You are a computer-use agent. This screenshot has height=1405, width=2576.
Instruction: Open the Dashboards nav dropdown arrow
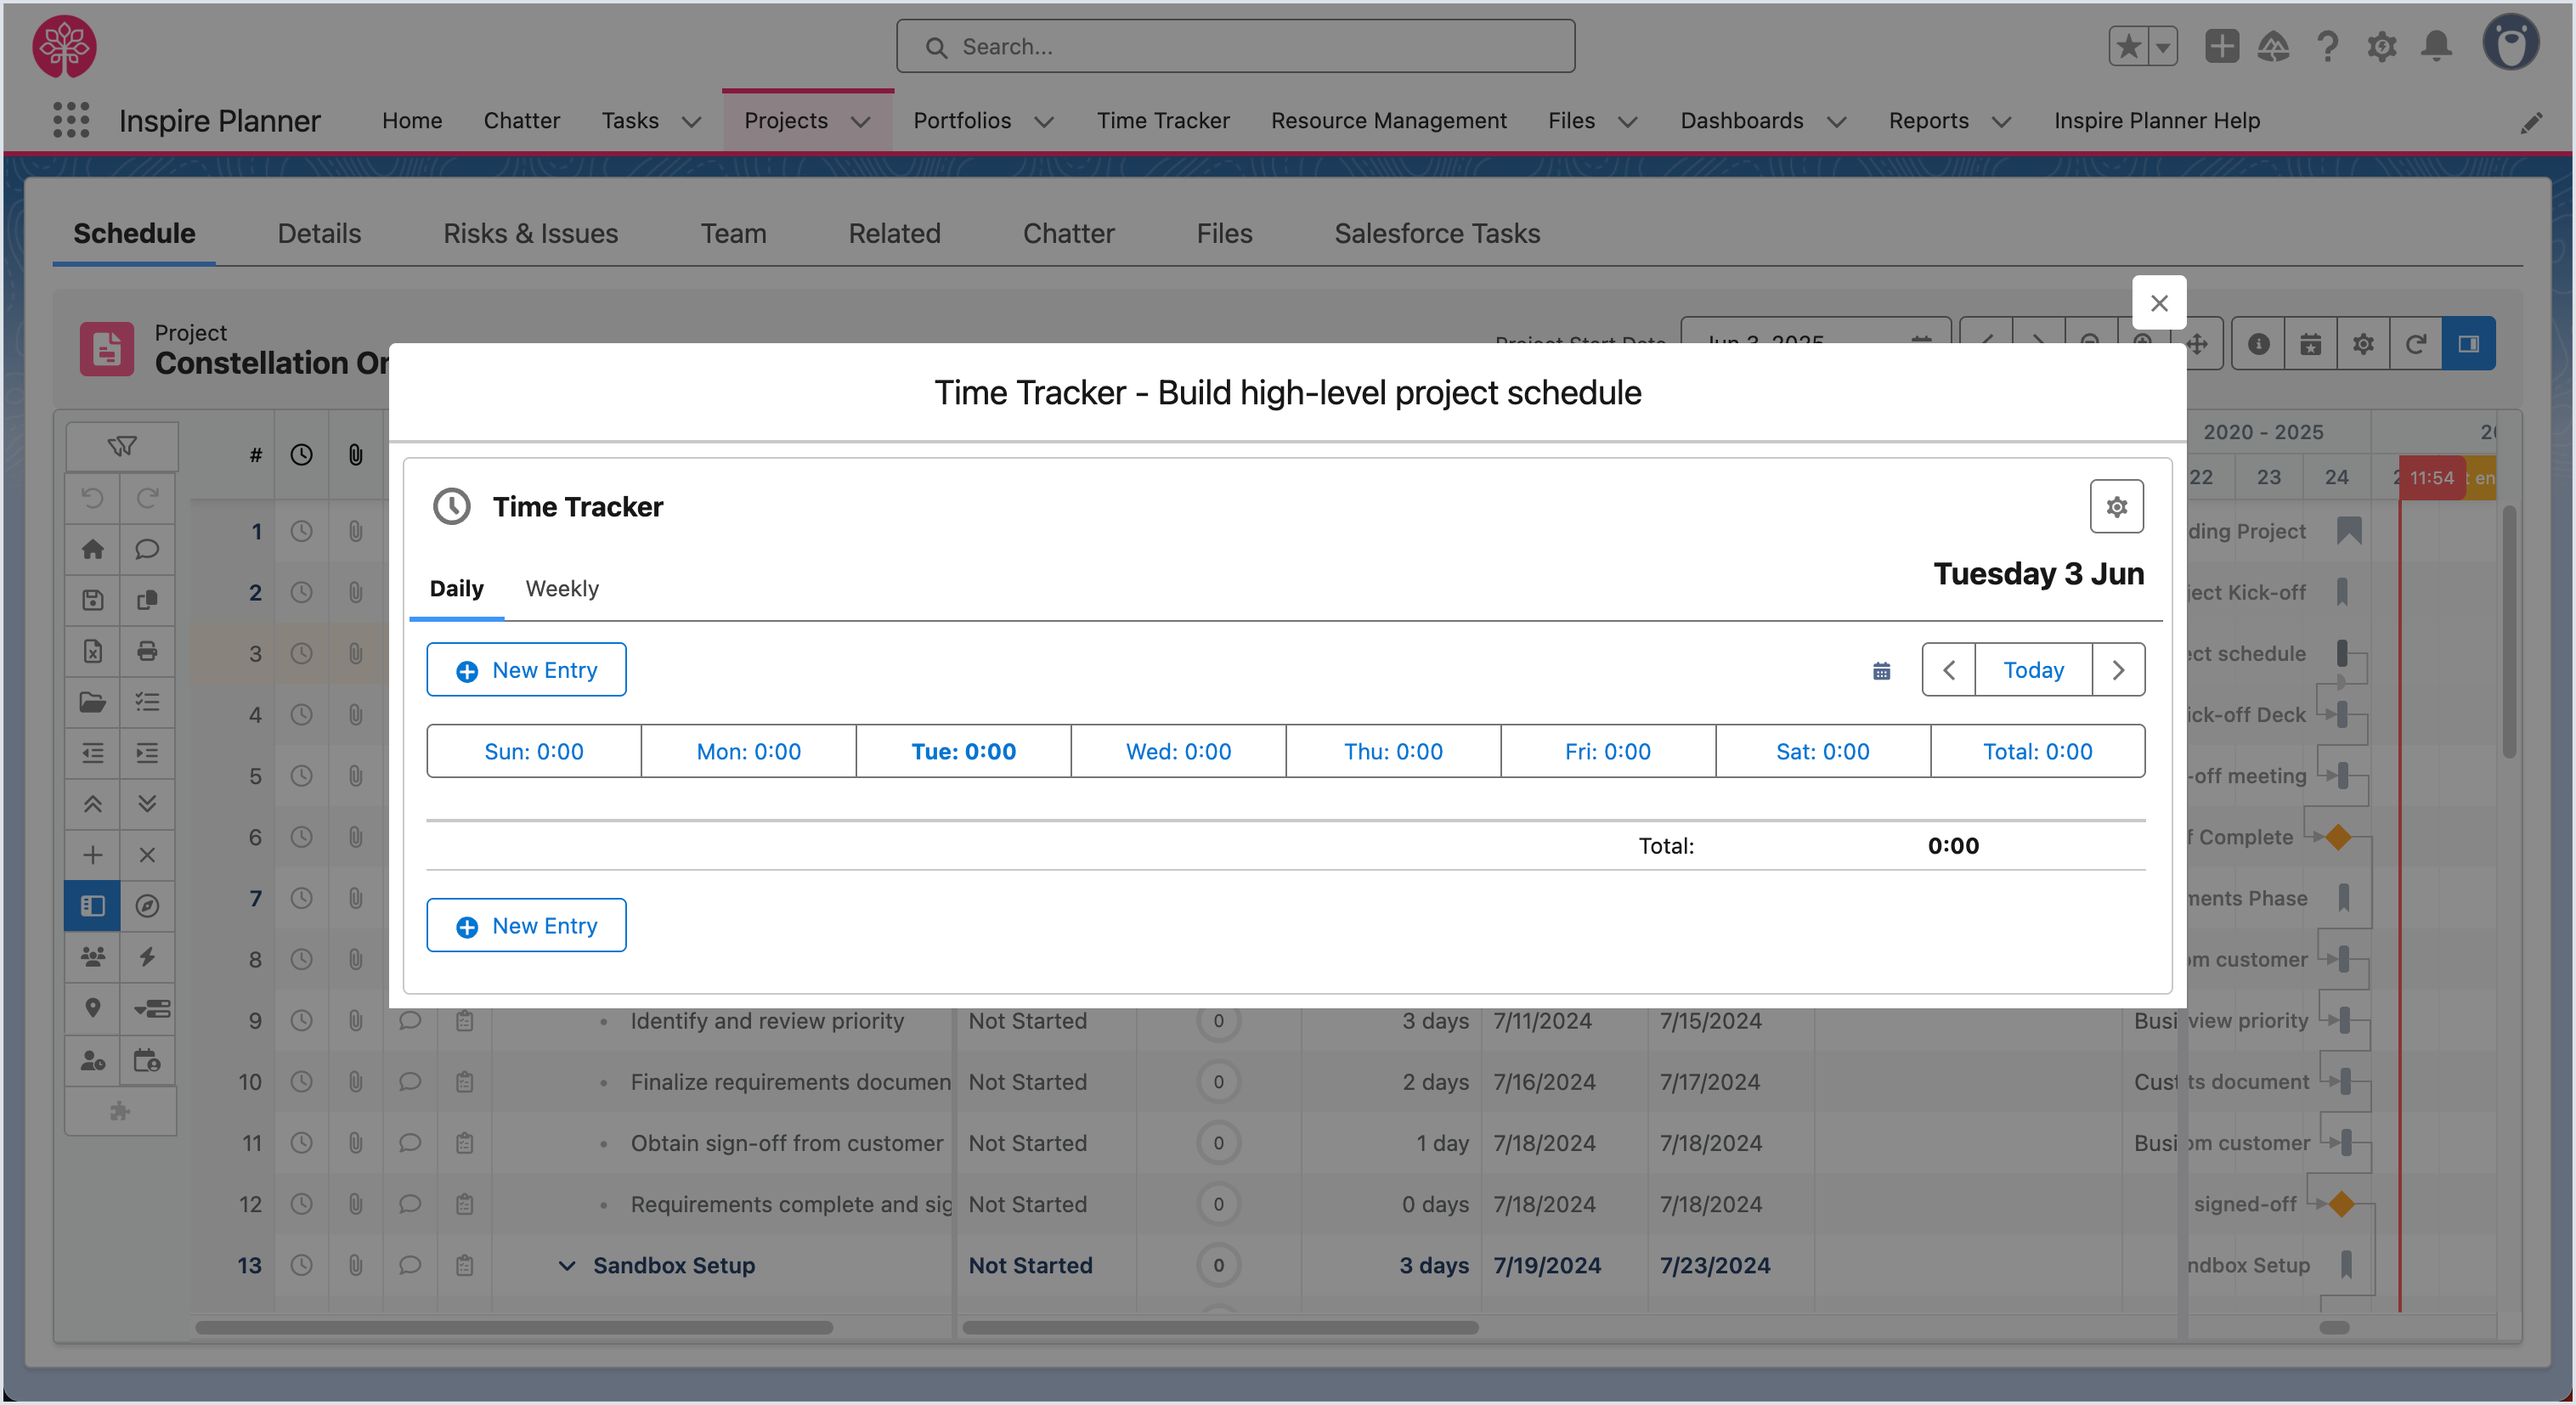pos(1837,121)
